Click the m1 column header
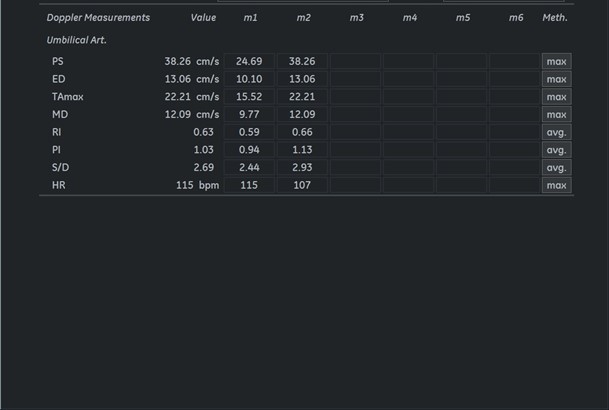The height and width of the screenshot is (410, 609). pos(251,17)
